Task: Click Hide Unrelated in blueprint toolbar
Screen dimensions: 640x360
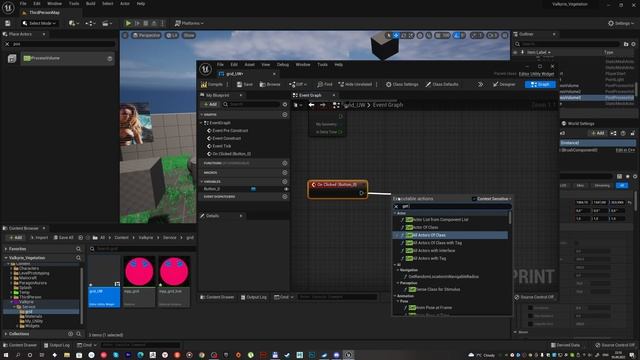Action: tap(355, 84)
